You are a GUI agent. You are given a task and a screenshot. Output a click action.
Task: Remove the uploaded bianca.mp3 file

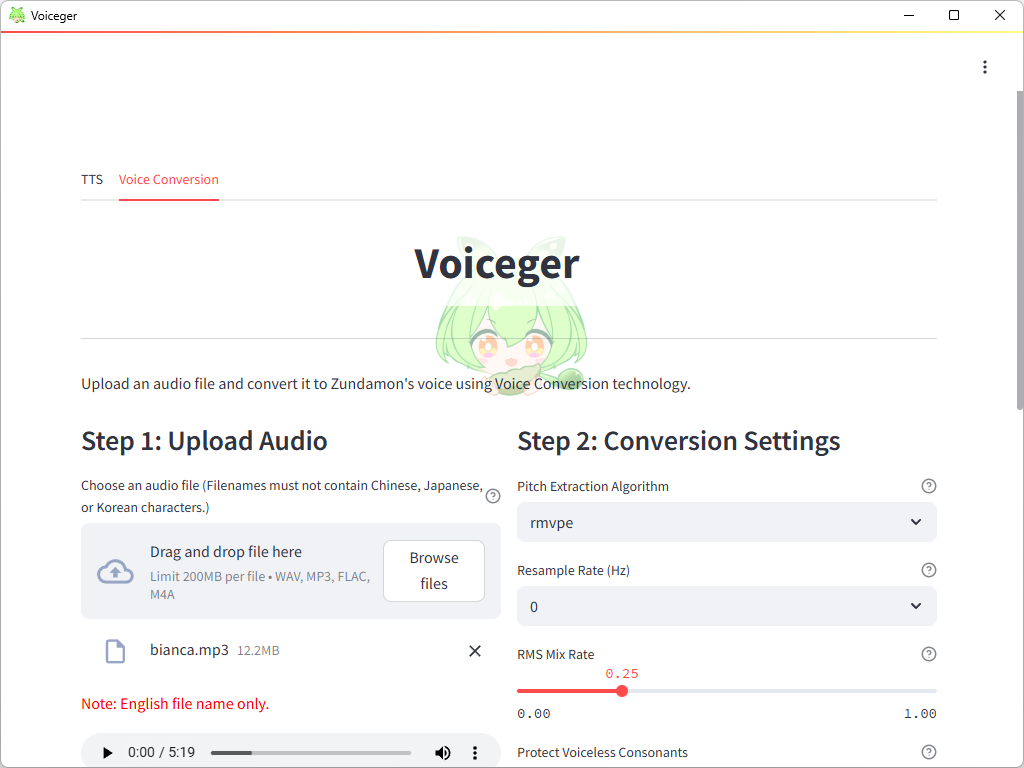475,650
